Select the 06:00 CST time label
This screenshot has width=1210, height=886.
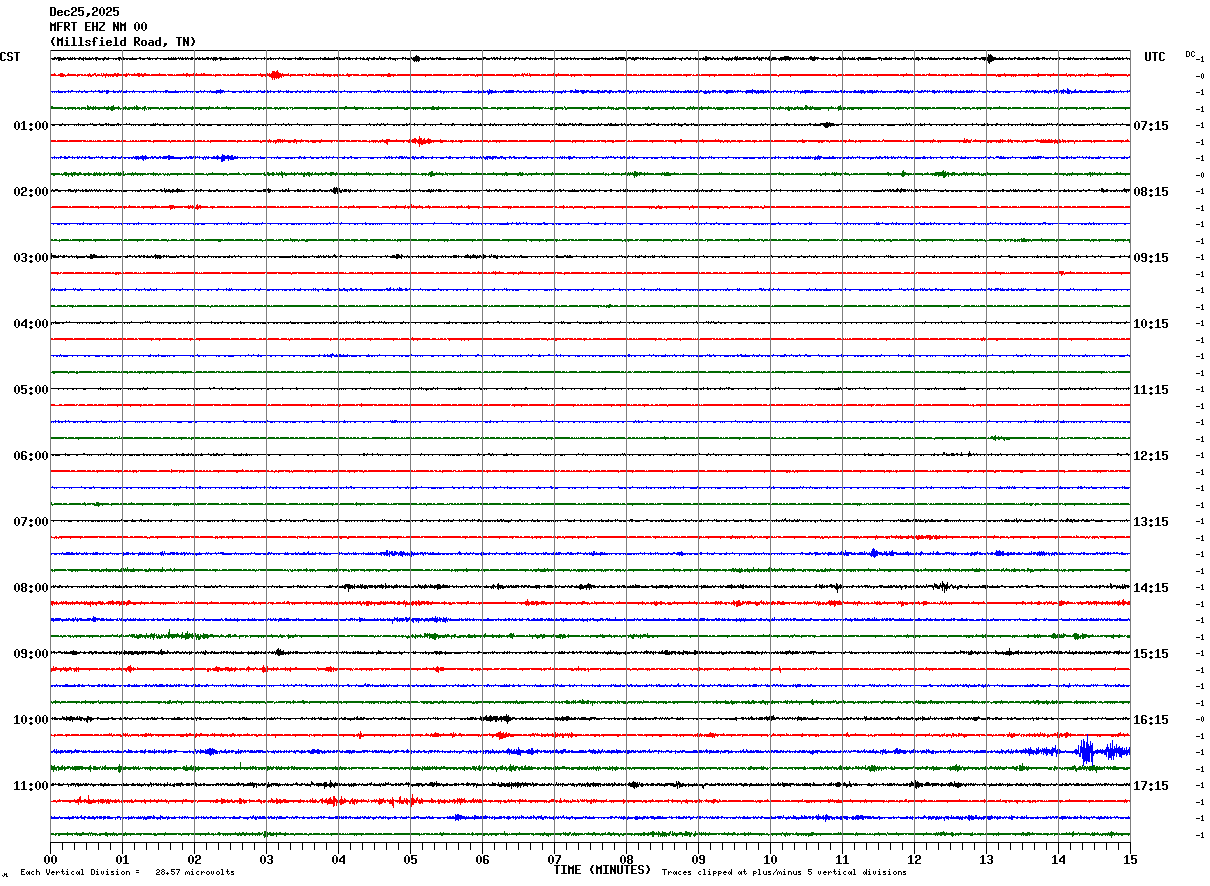31,456
